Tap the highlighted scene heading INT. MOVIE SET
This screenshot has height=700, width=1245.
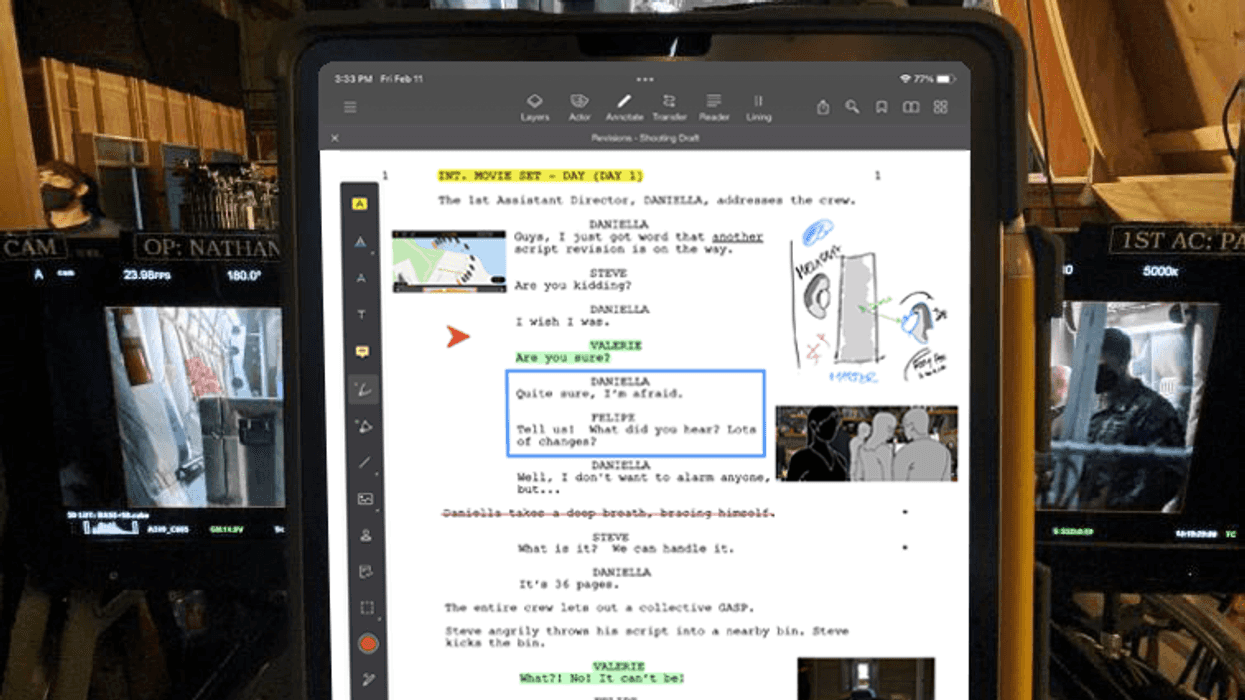540,176
